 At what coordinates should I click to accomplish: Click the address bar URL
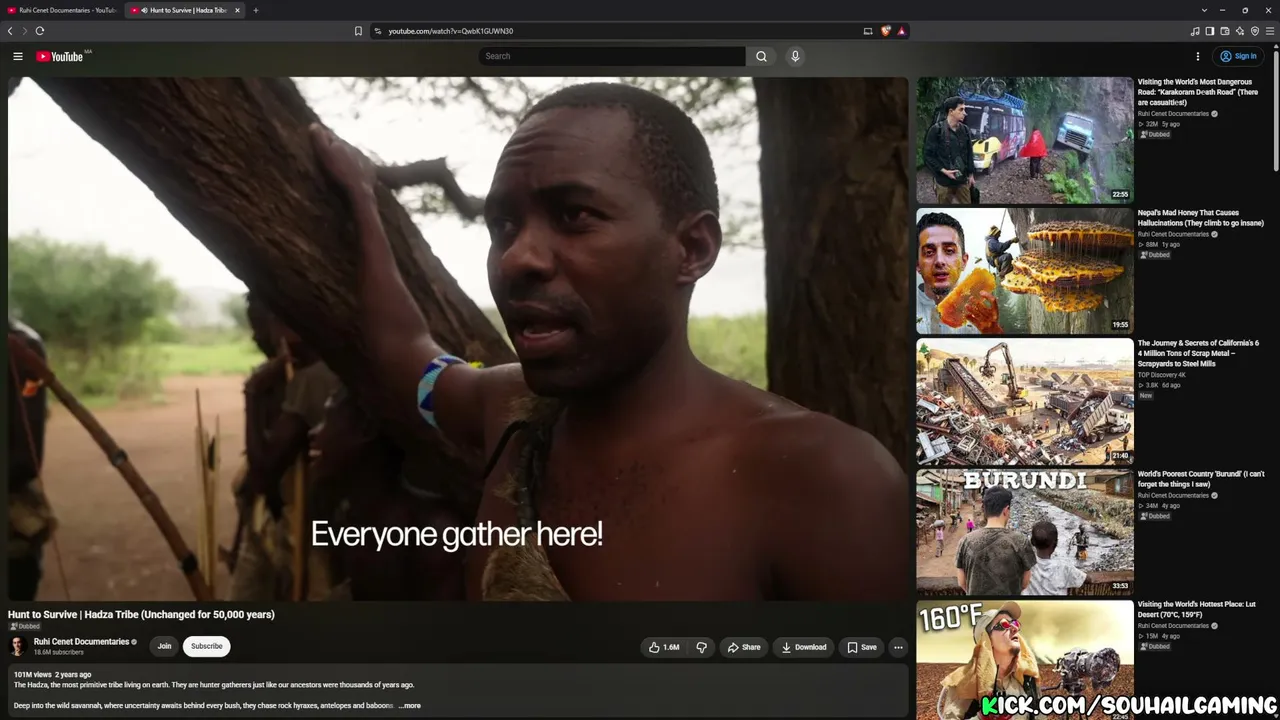pyautogui.click(x=451, y=31)
